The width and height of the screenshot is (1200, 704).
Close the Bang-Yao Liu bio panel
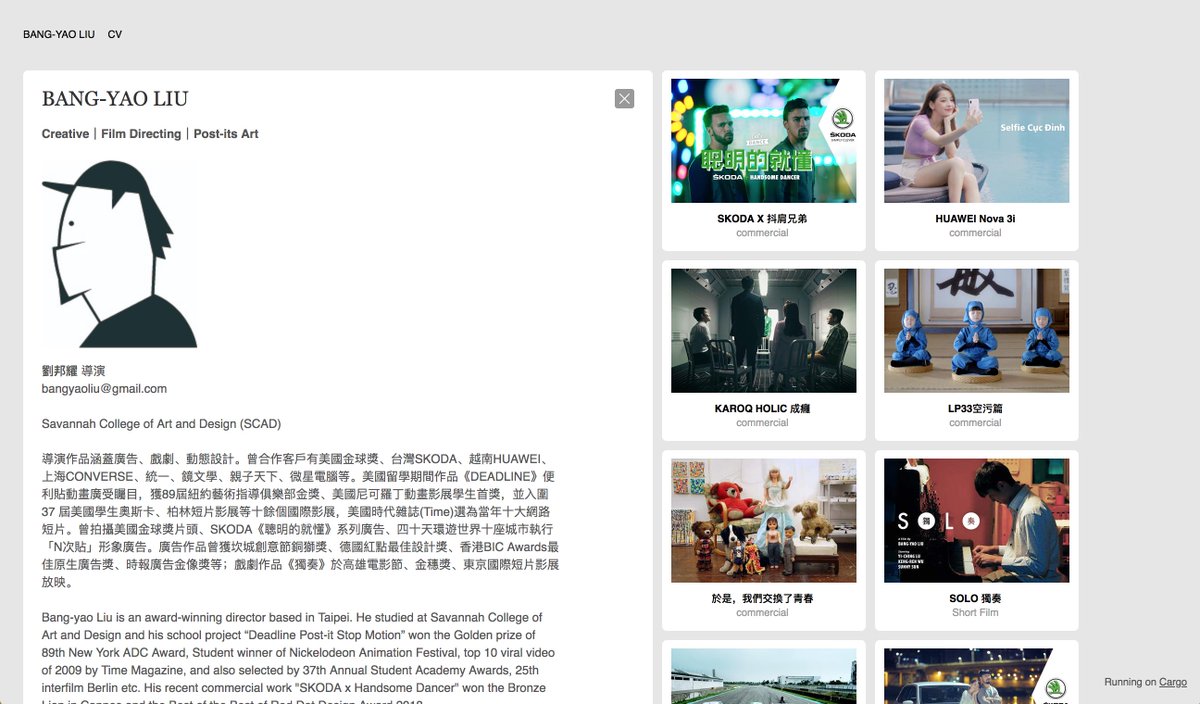pos(624,98)
